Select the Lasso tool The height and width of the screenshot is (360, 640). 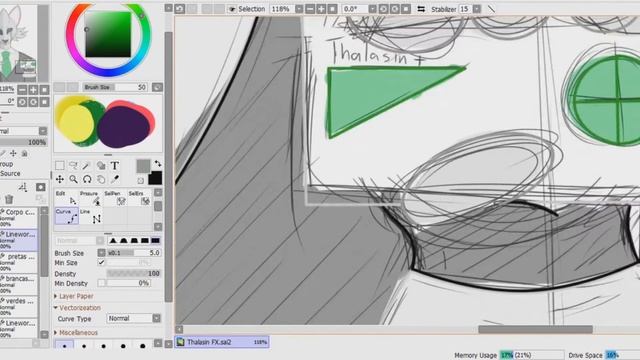click(73, 166)
